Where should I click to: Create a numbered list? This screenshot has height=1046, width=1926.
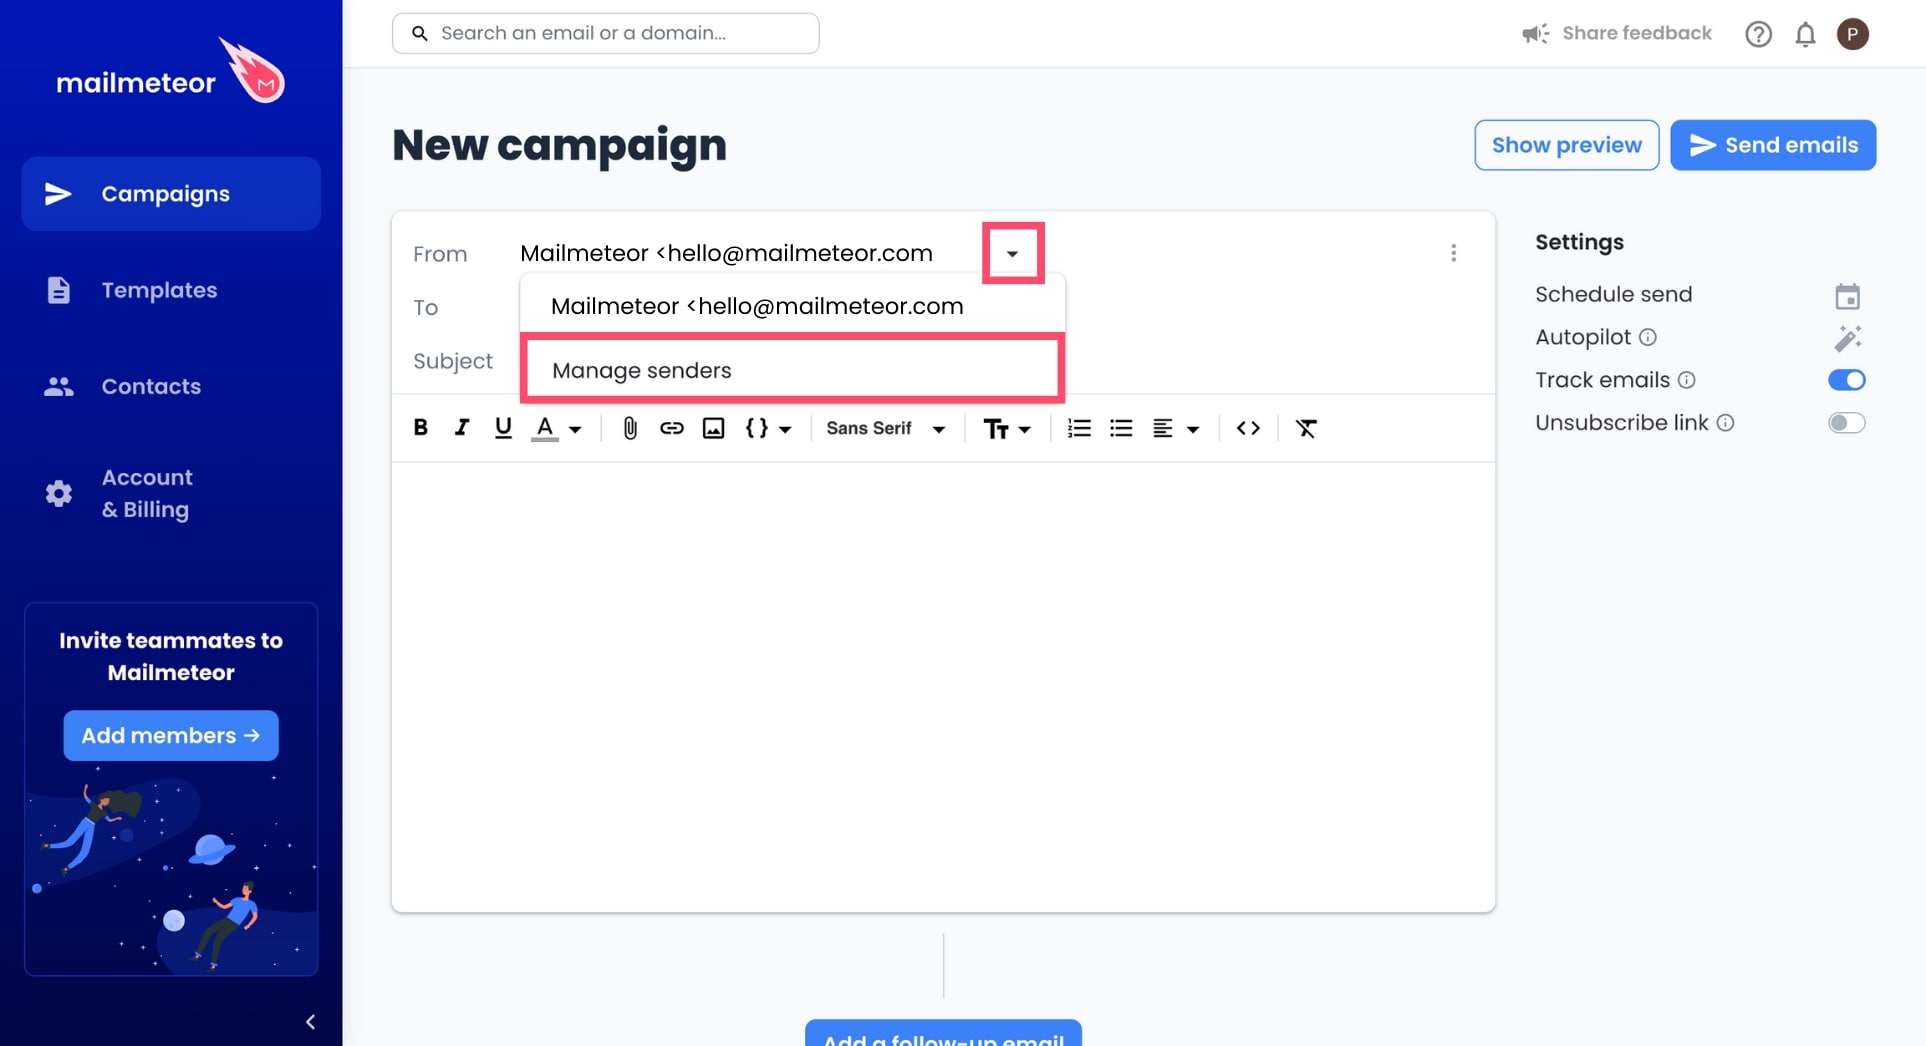(x=1079, y=428)
